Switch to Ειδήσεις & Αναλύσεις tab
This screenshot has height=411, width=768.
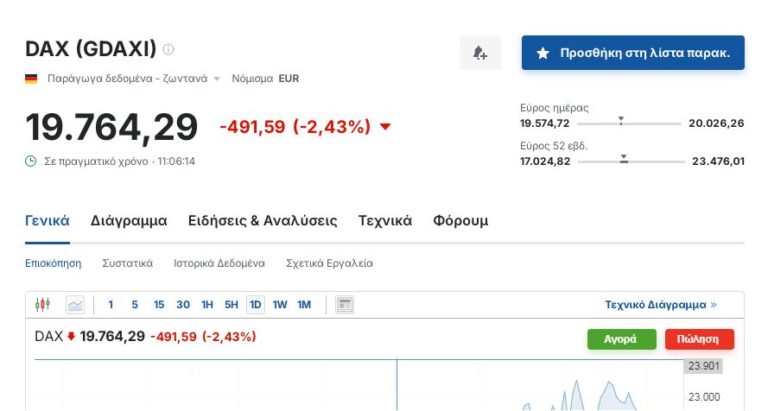coord(262,221)
